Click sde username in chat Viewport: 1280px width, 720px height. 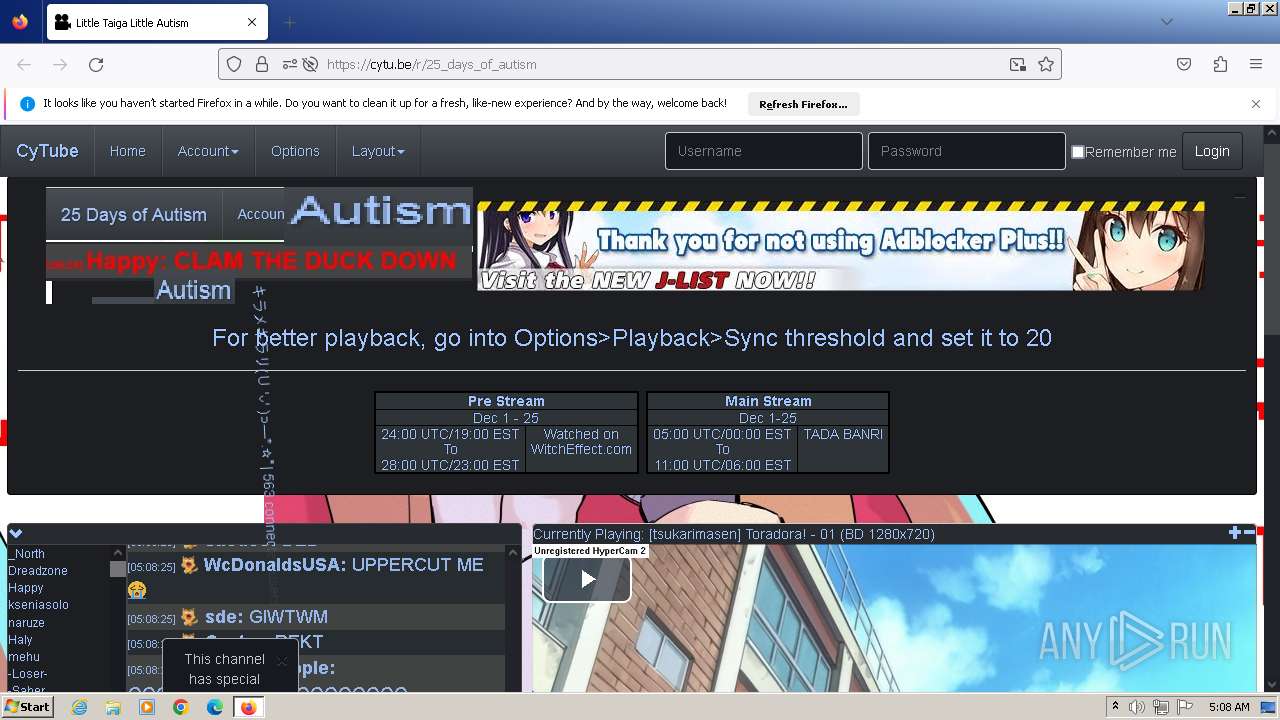(224, 617)
